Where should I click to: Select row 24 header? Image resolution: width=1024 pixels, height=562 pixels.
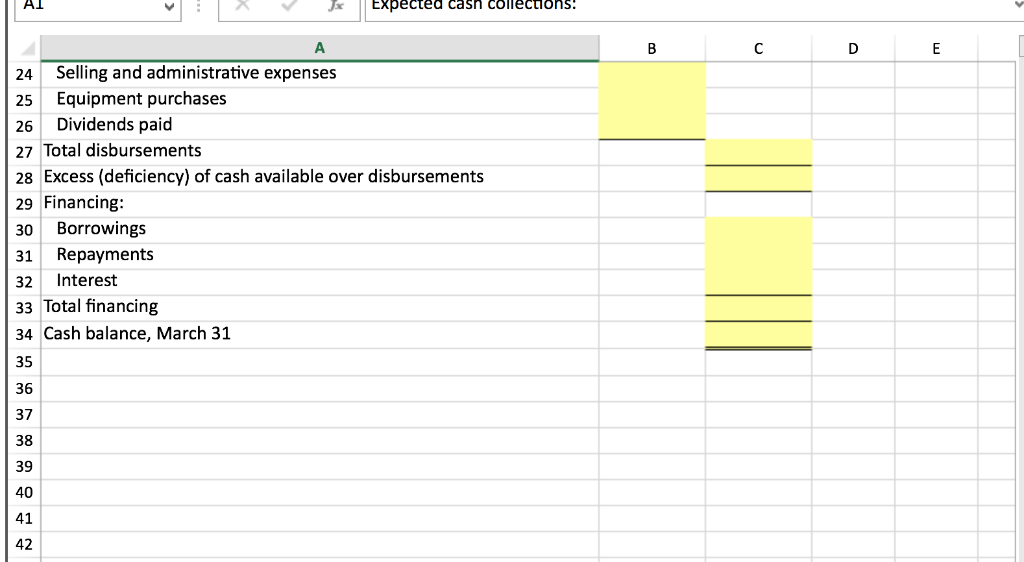pos(25,74)
